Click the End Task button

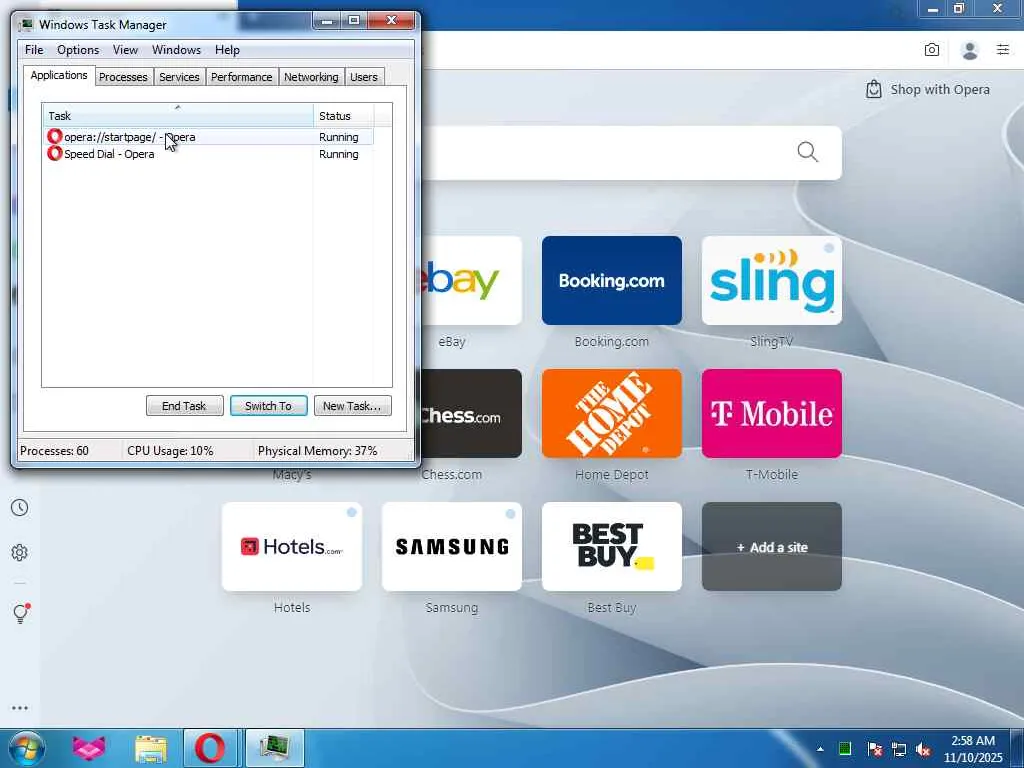pos(184,406)
